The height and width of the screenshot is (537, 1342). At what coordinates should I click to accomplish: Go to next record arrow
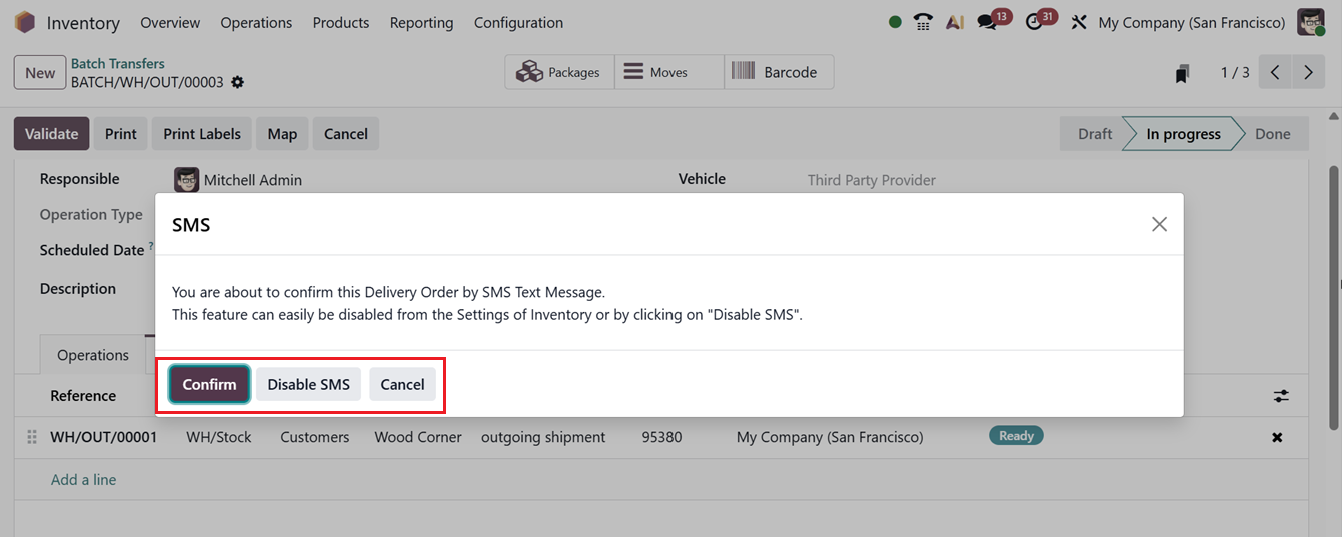1308,72
